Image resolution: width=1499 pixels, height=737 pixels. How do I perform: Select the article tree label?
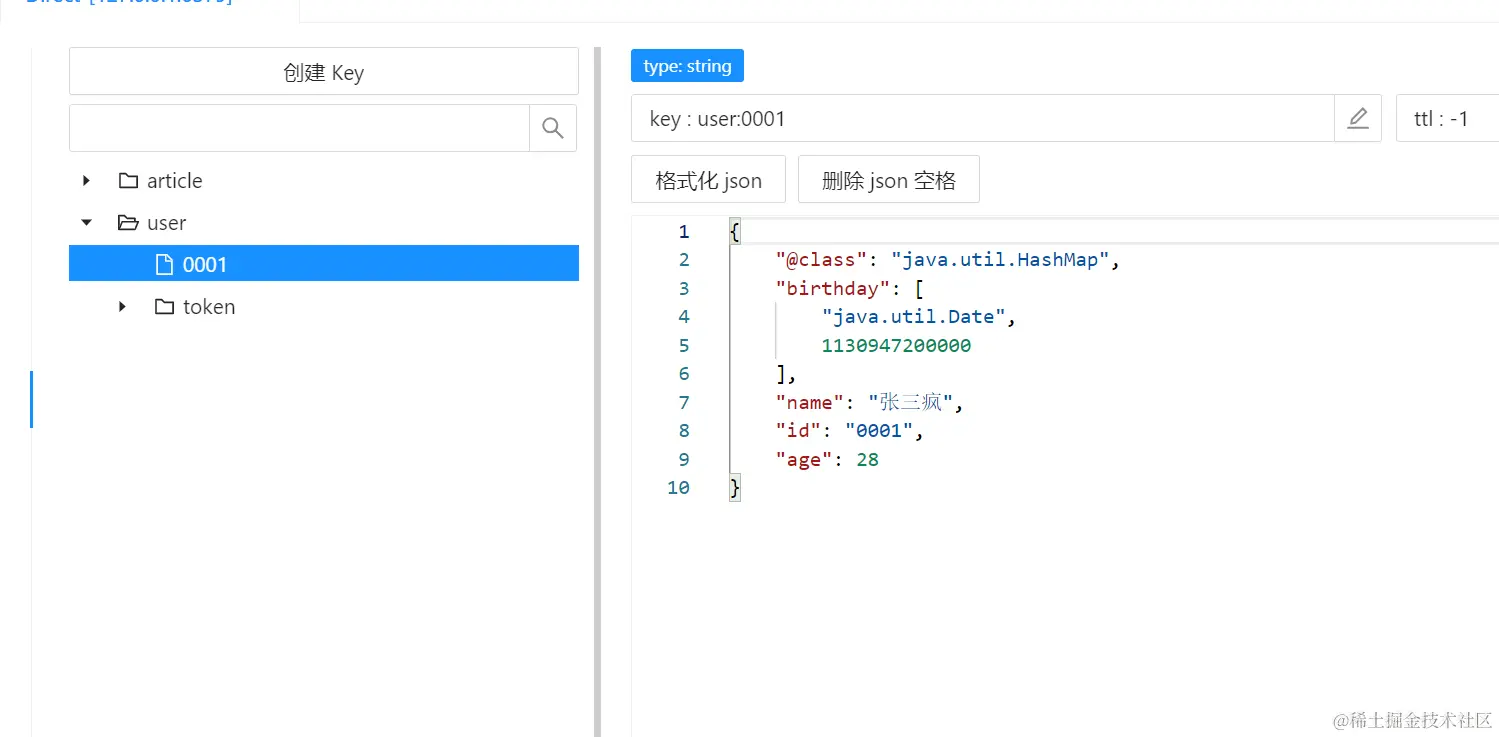175,181
